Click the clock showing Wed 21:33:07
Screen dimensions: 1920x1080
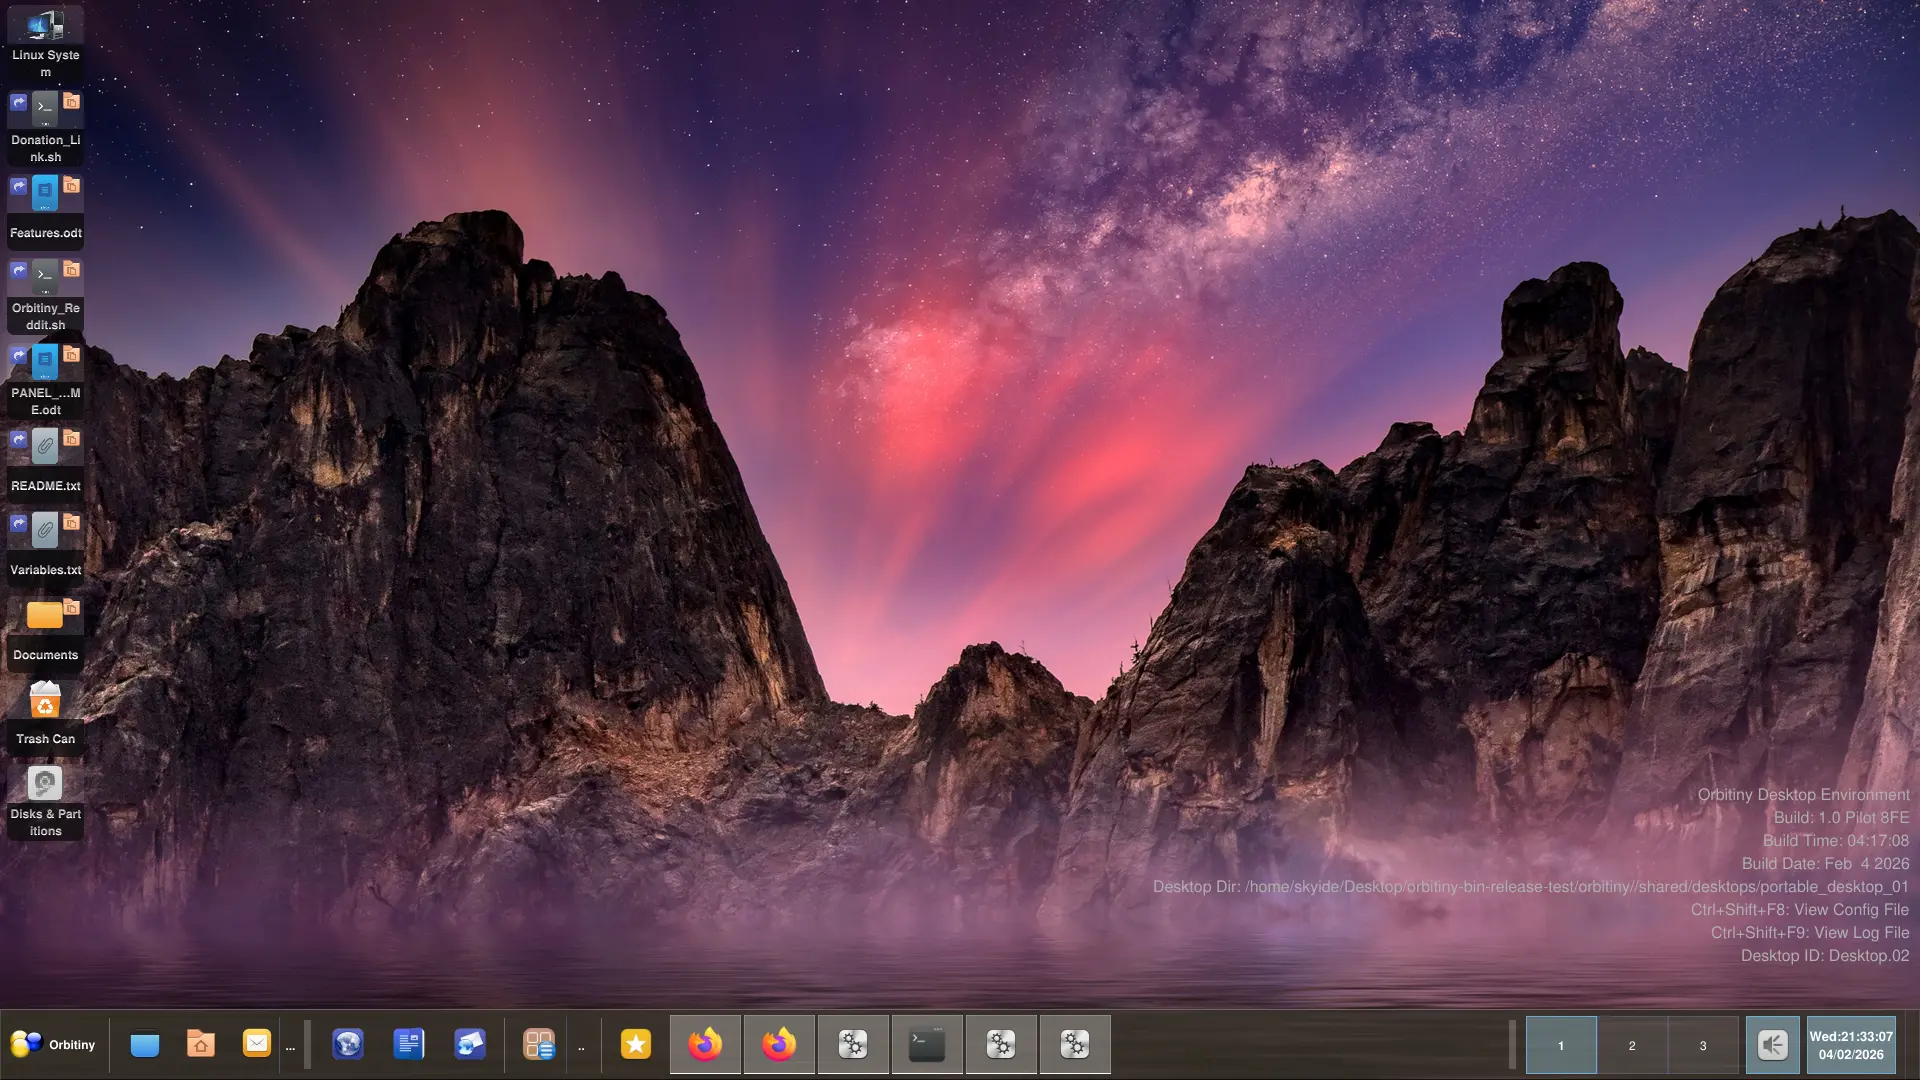point(1850,1045)
